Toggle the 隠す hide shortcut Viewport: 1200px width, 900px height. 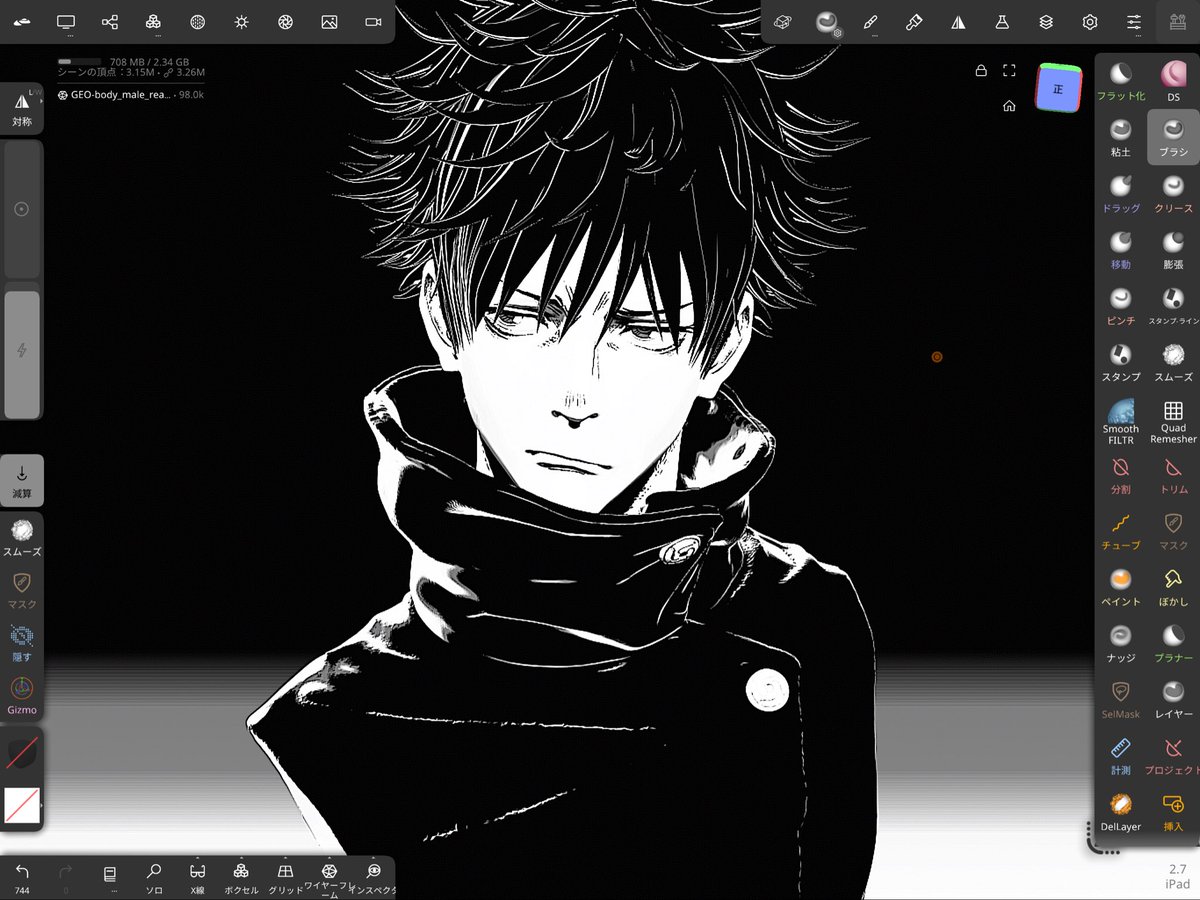(22, 644)
